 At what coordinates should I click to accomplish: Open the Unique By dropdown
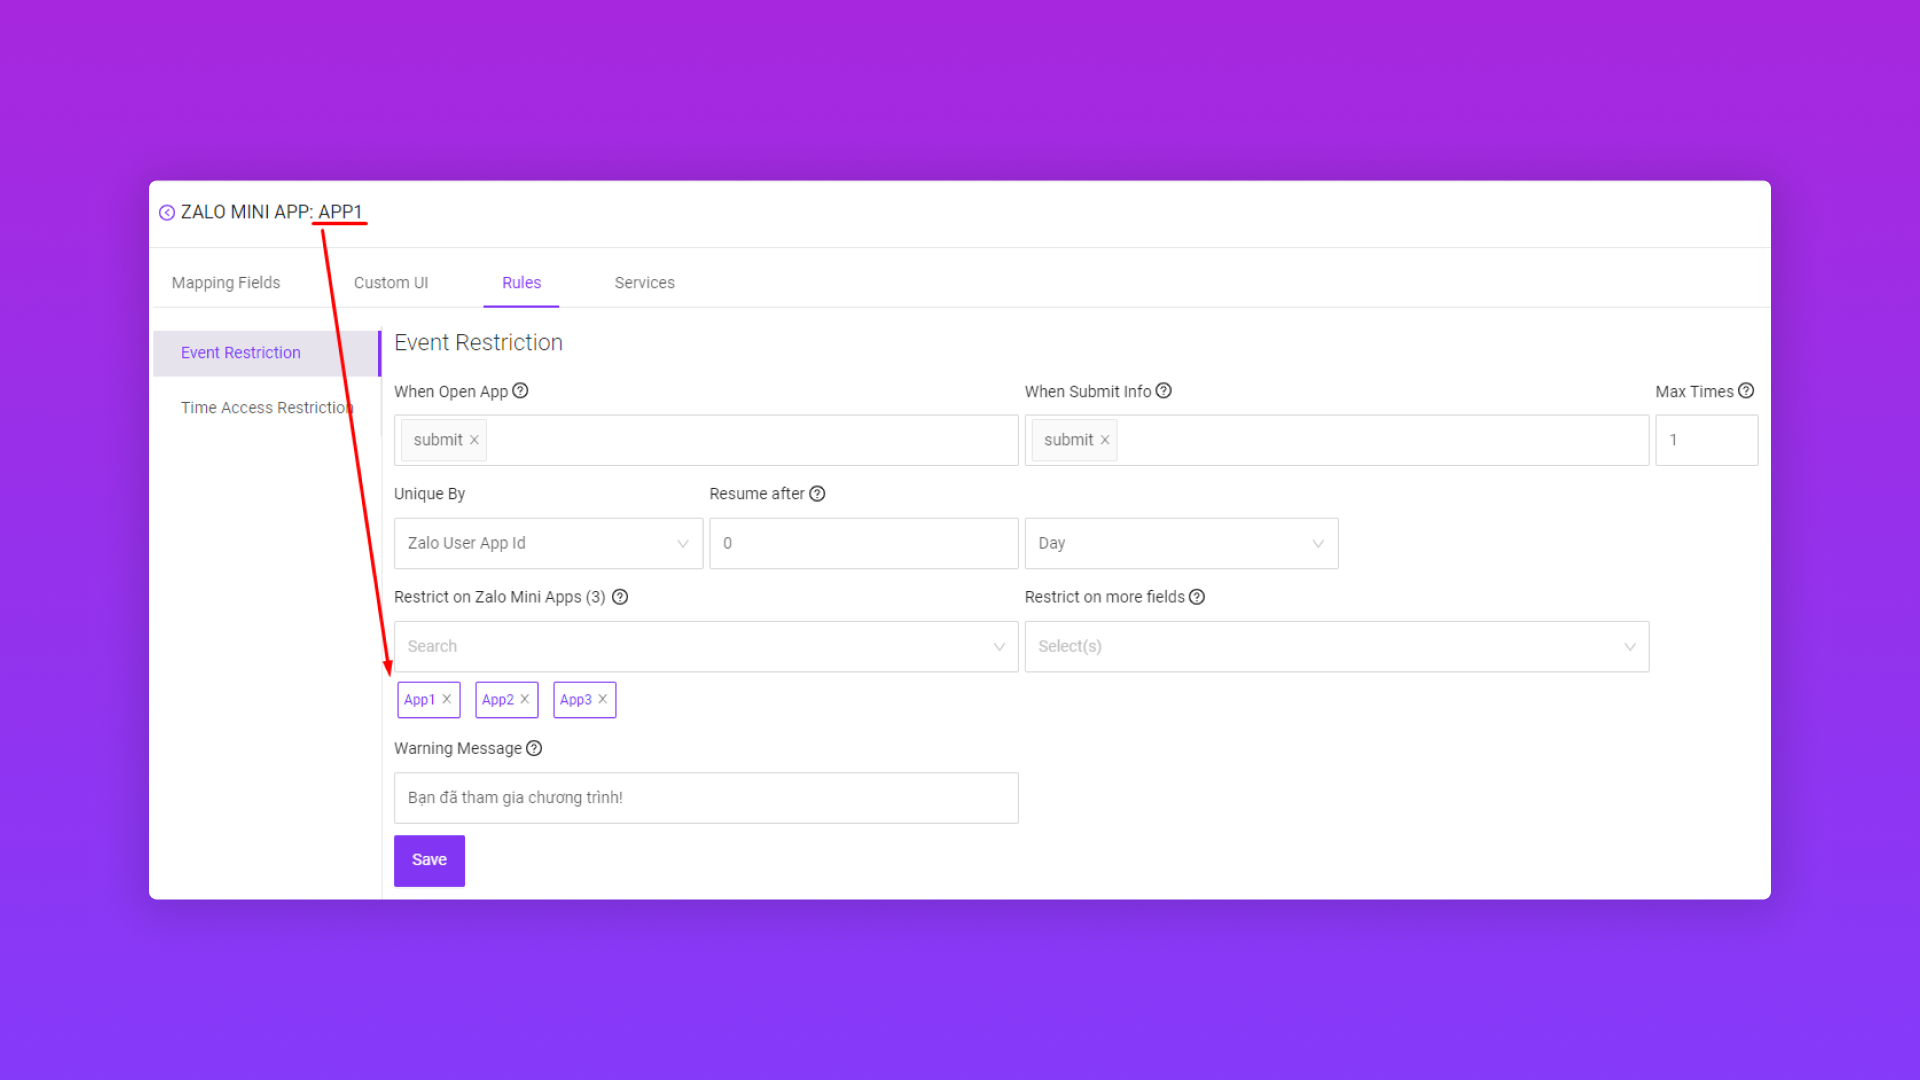pyautogui.click(x=548, y=543)
